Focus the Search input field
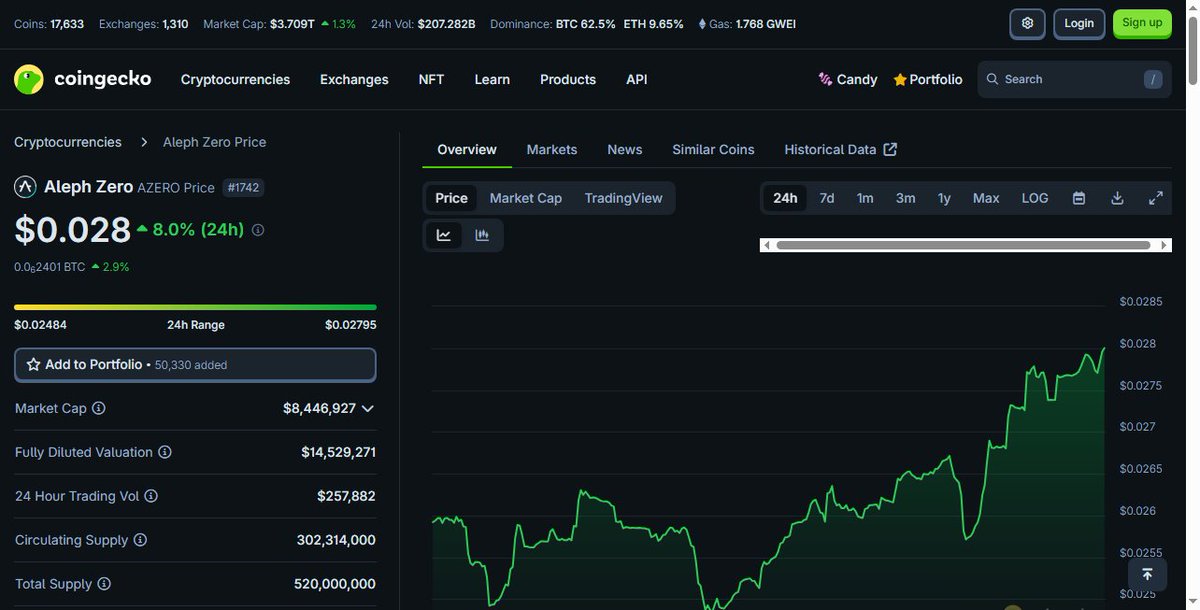Image resolution: width=1200 pixels, height=610 pixels. click(x=1074, y=79)
